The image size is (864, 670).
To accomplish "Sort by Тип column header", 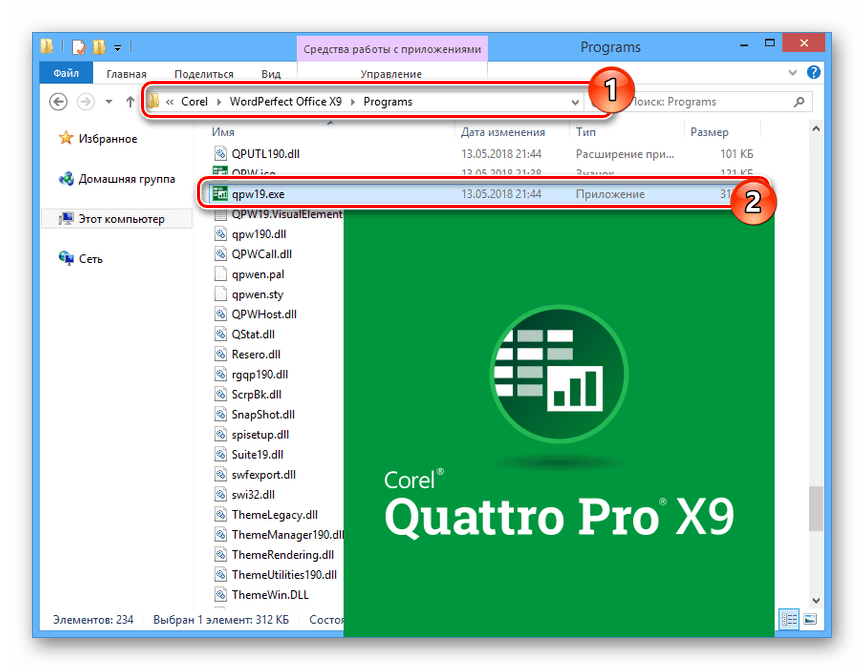I will (x=586, y=132).
